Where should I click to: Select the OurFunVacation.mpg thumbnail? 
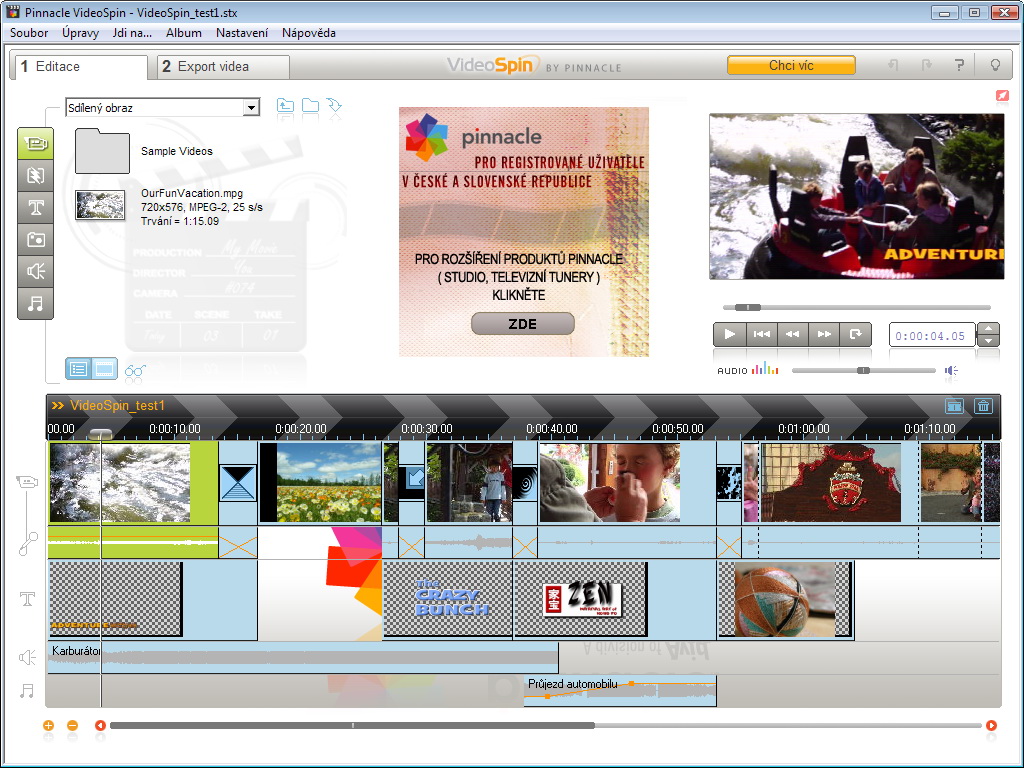(x=100, y=206)
